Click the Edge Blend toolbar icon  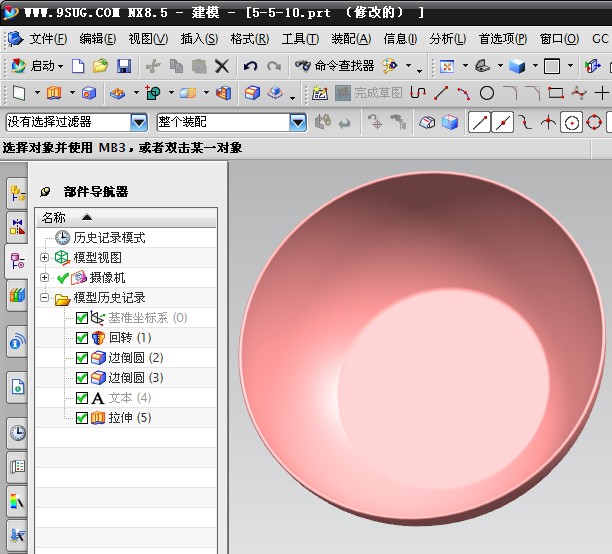click(253, 93)
